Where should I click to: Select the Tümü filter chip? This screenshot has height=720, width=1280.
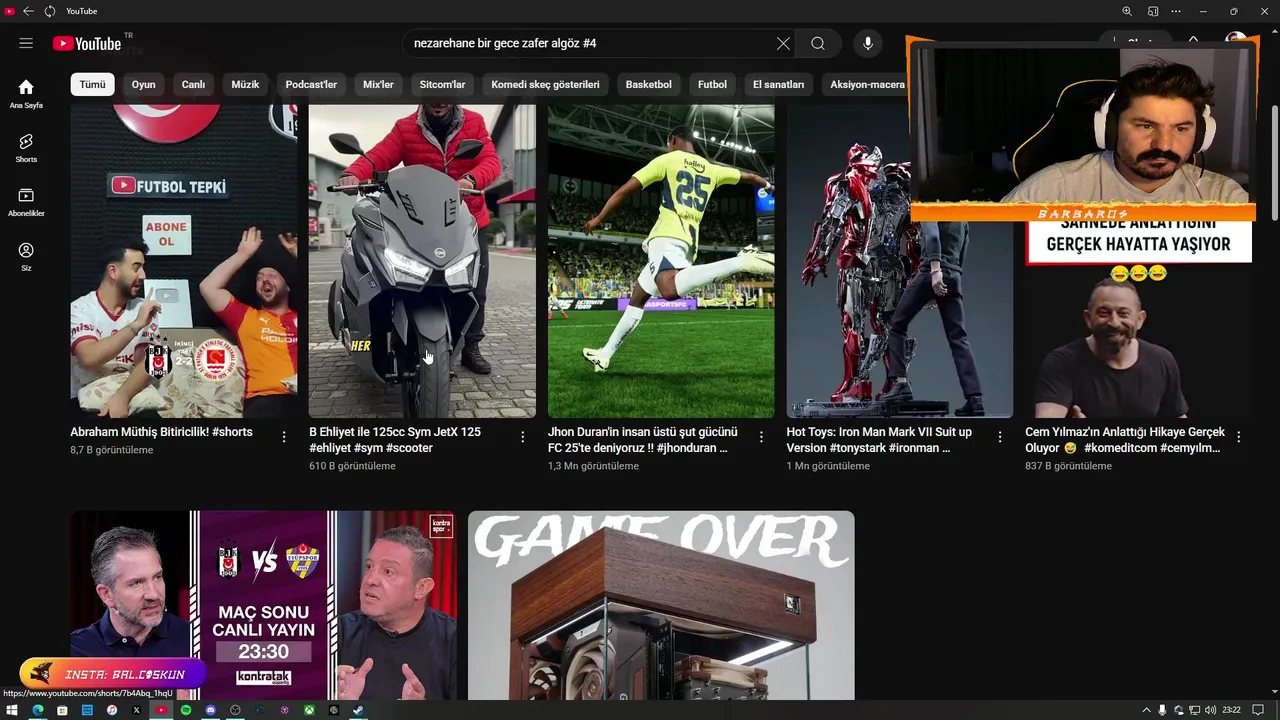[x=92, y=85]
